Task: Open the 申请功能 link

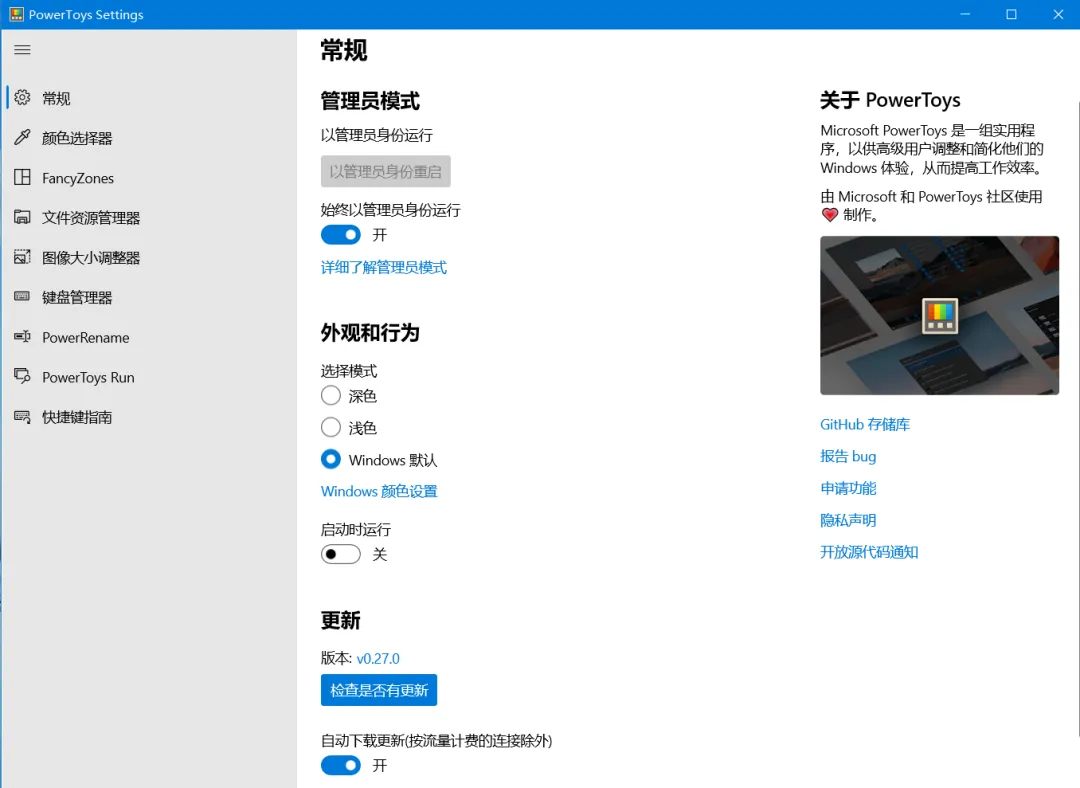Action: point(848,488)
